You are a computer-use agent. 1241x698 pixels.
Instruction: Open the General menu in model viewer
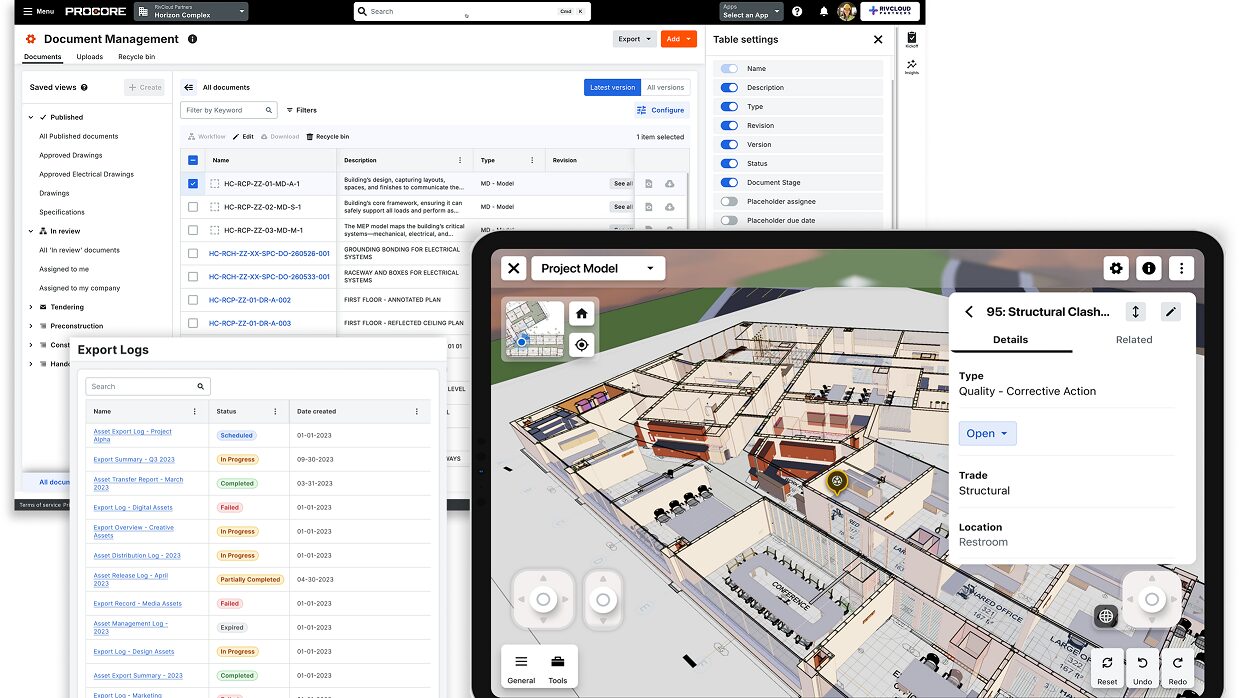[521, 669]
